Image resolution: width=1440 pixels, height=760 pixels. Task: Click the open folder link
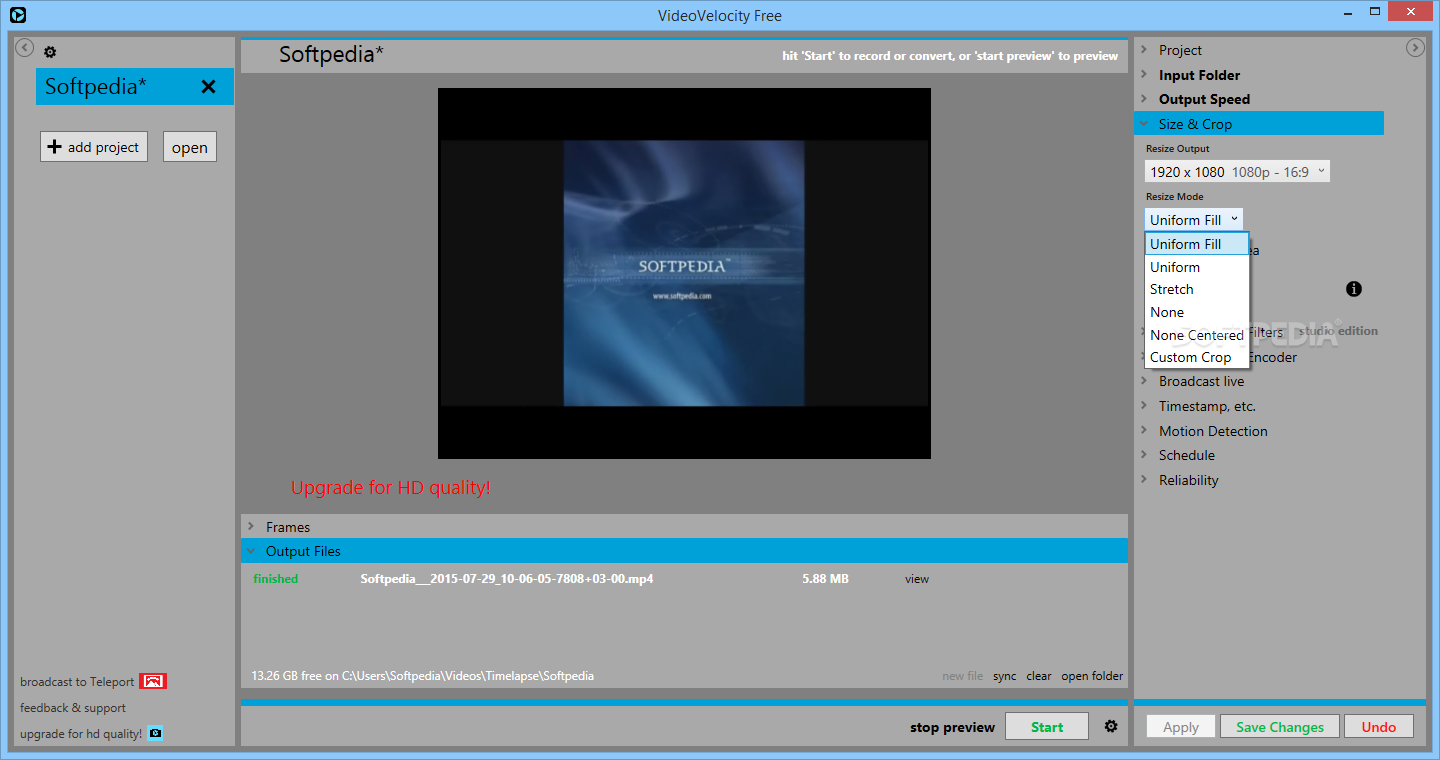click(x=1092, y=676)
